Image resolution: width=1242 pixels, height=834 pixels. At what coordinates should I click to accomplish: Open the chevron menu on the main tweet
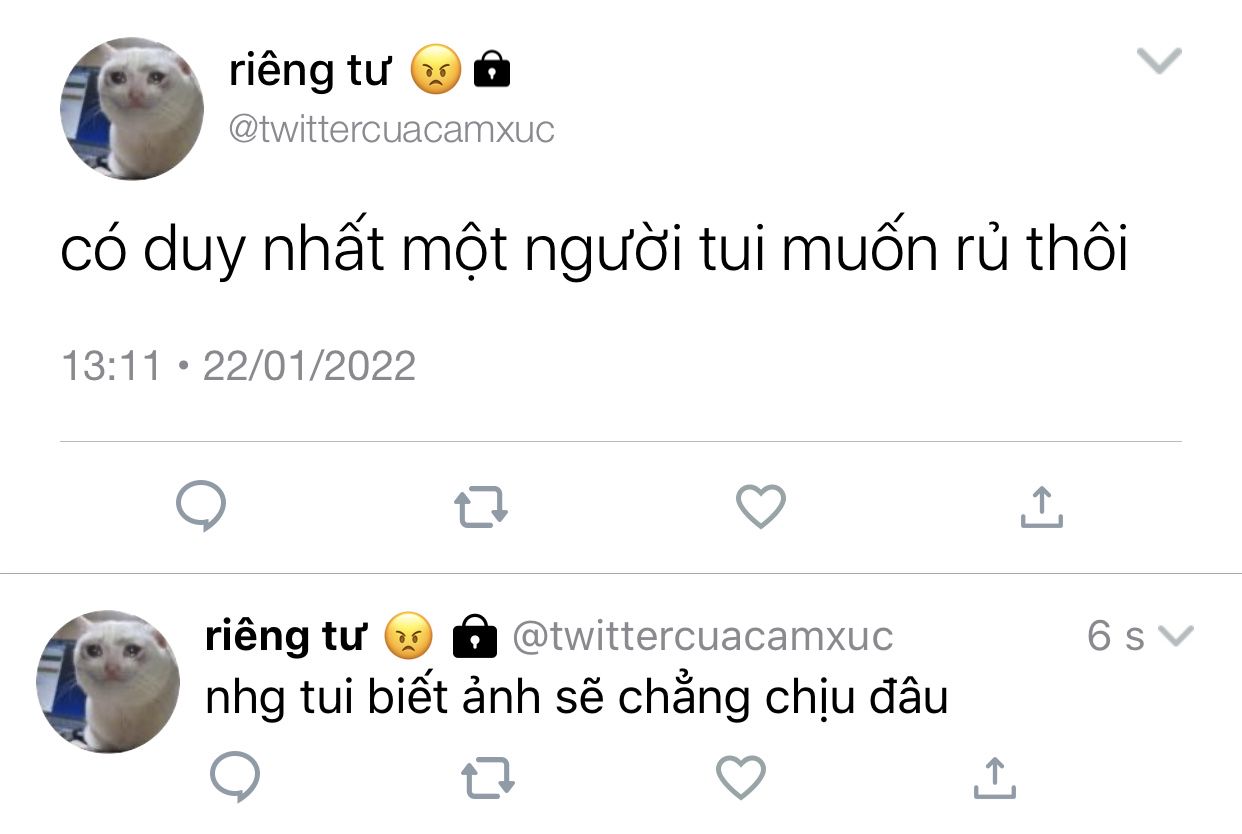coord(1161,61)
